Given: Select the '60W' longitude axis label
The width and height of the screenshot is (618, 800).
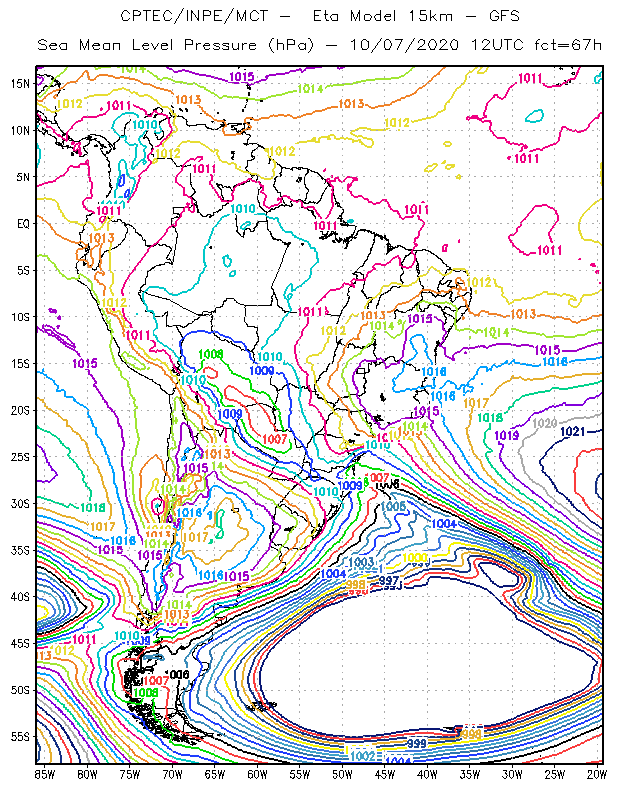Looking at the screenshot, I should click(x=257, y=775).
